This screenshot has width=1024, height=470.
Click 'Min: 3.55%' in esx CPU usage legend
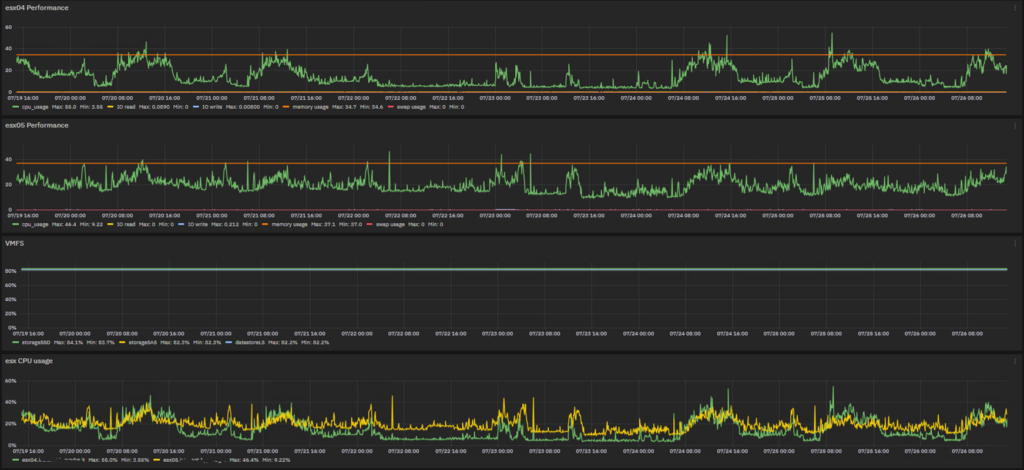[x=135, y=461]
